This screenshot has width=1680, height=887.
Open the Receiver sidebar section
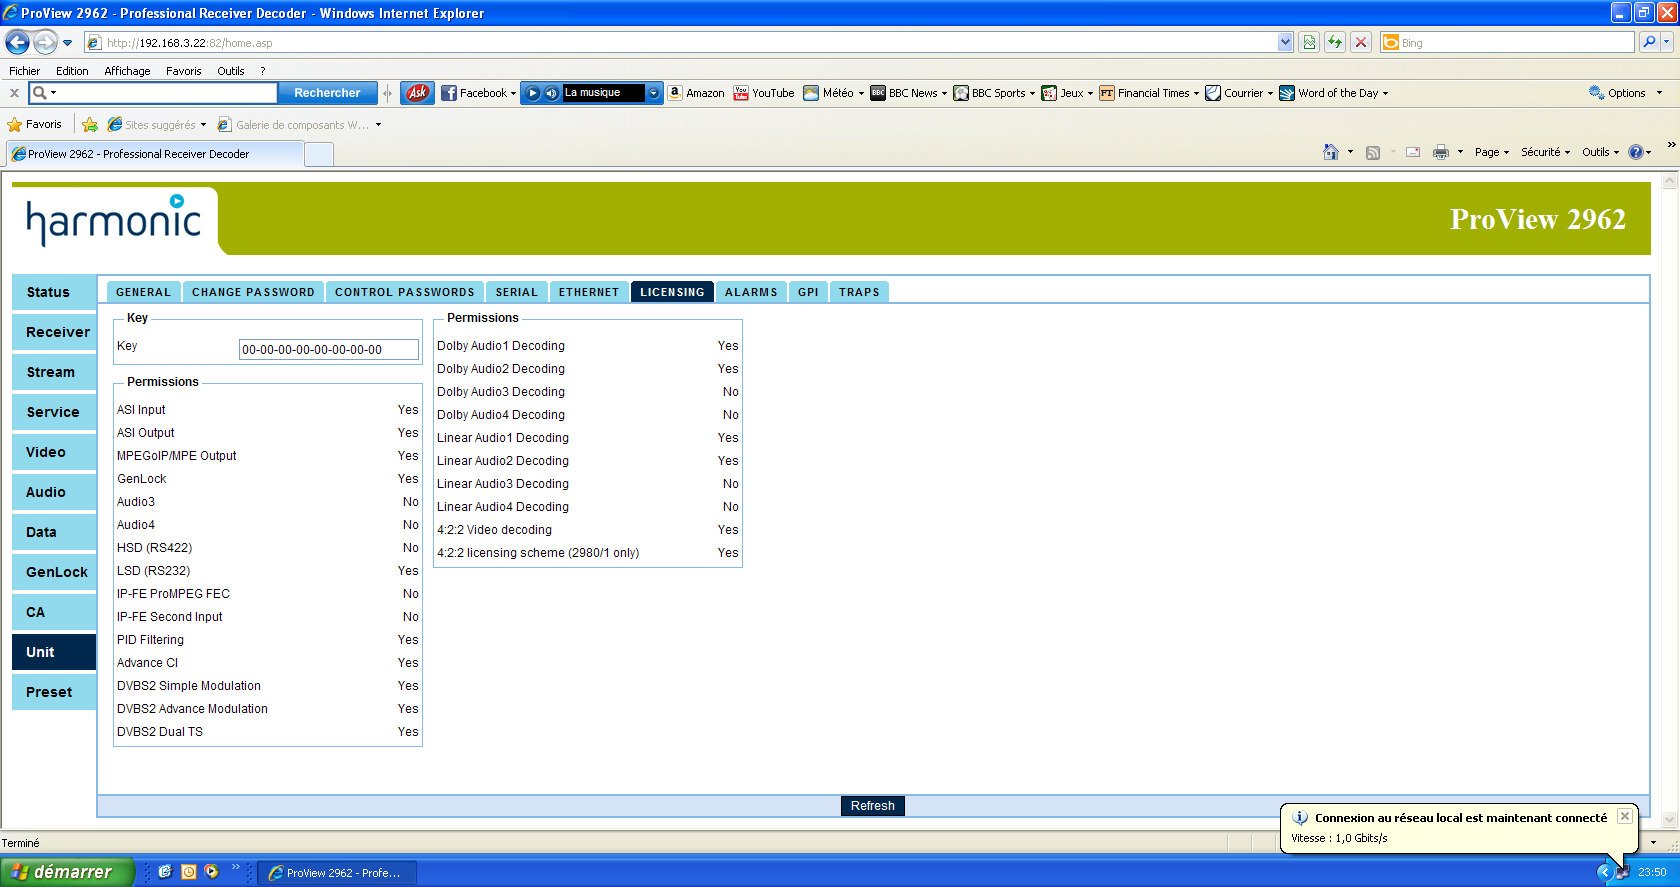click(x=54, y=332)
